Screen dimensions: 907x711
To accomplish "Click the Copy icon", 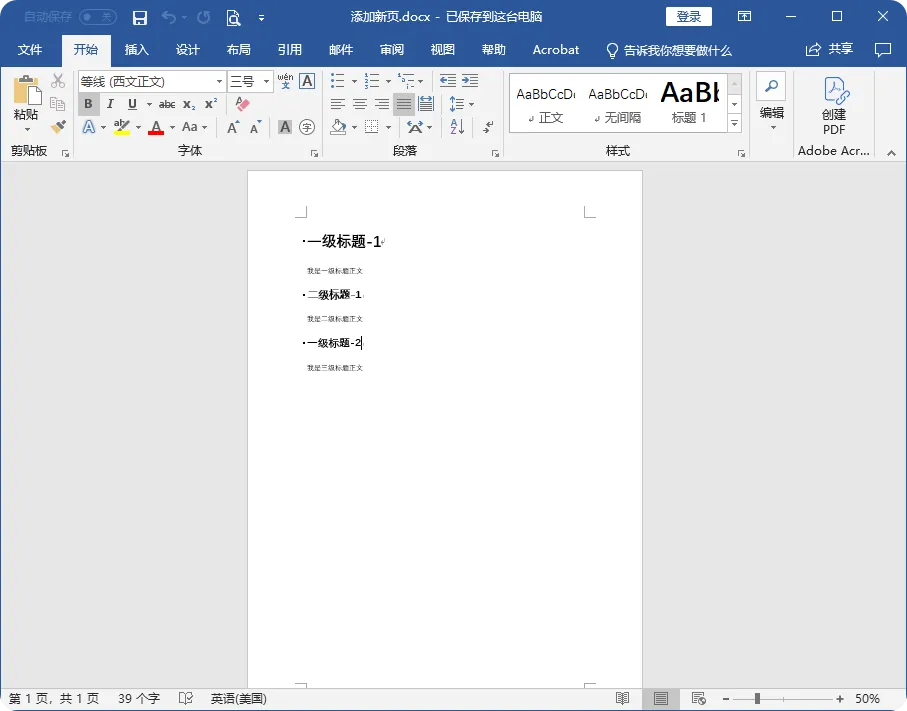I will 57,104.
